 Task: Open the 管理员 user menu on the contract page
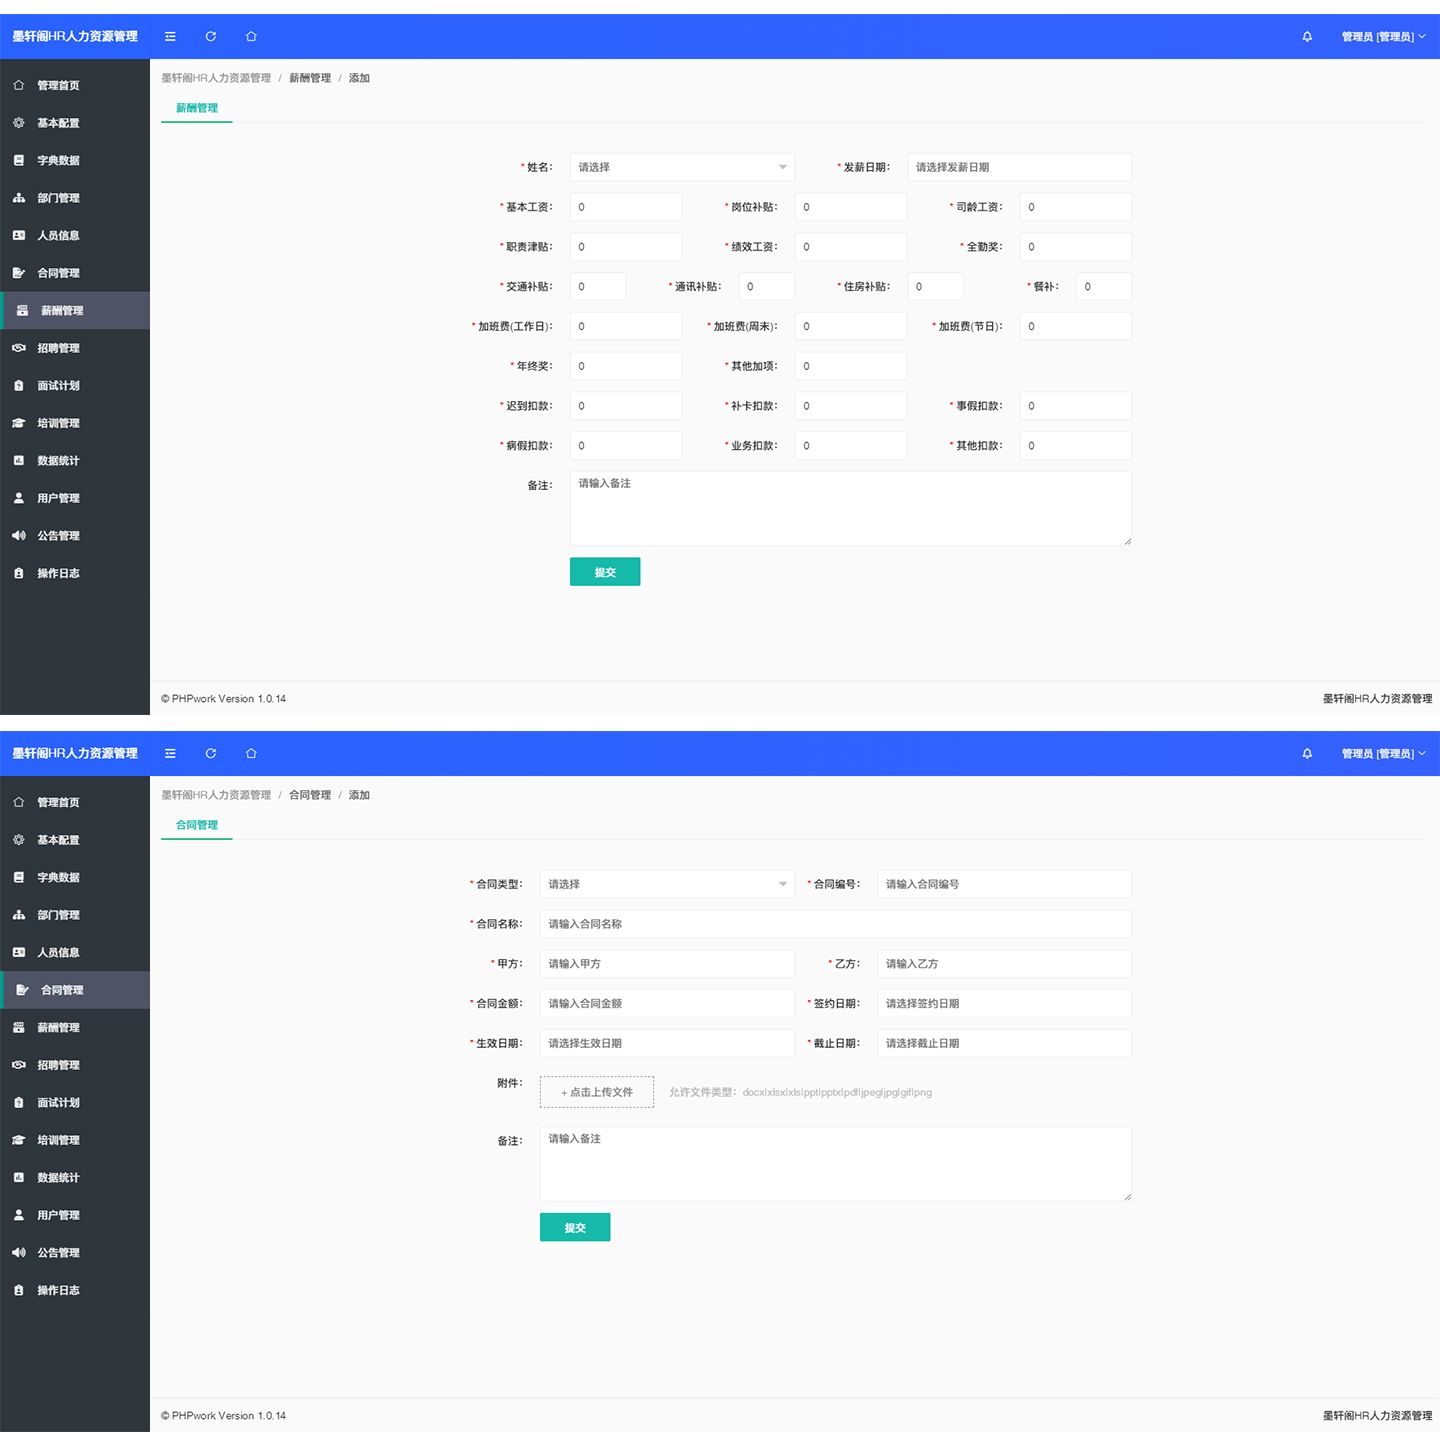tap(1383, 754)
